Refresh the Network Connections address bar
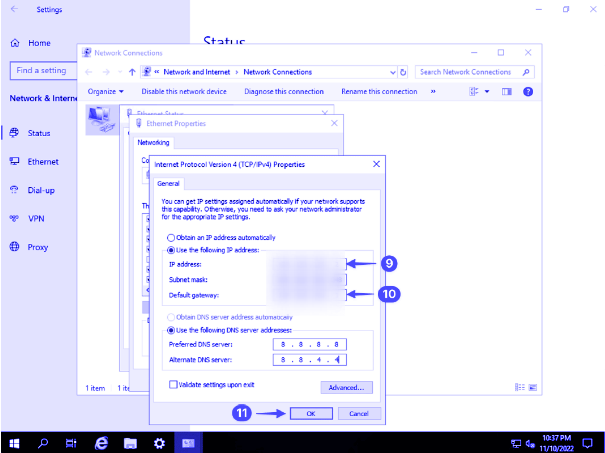Image resolution: width=605 pixels, height=453 pixels. (x=403, y=72)
